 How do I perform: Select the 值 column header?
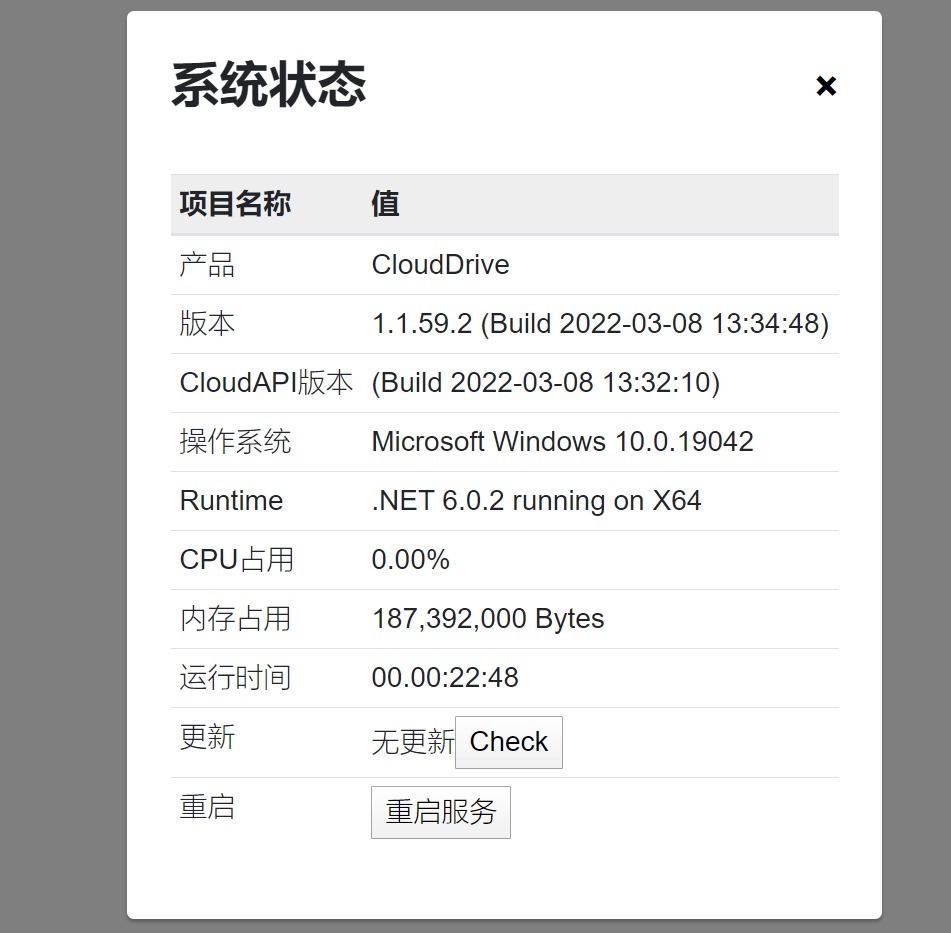(x=385, y=204)
